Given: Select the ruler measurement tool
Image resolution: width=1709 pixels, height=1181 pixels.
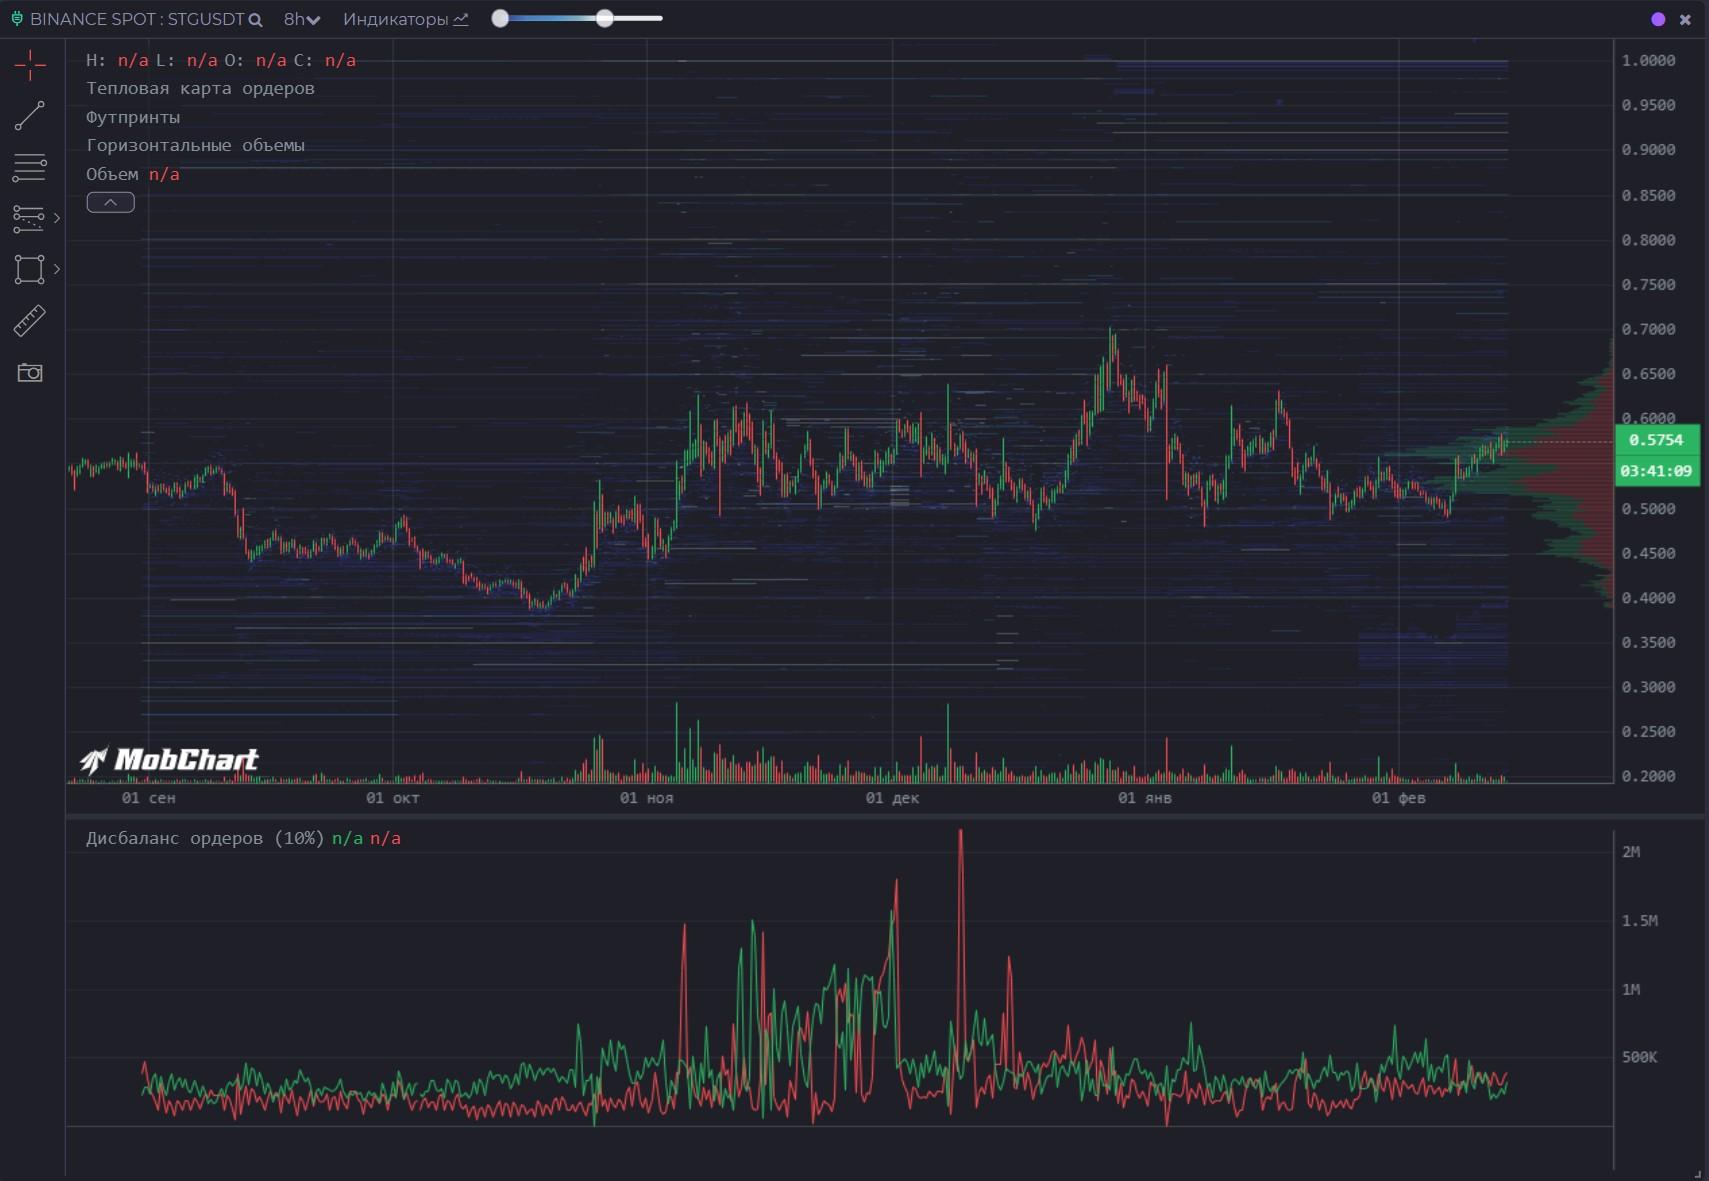Looking at the screenshot, I should (30, 320).
